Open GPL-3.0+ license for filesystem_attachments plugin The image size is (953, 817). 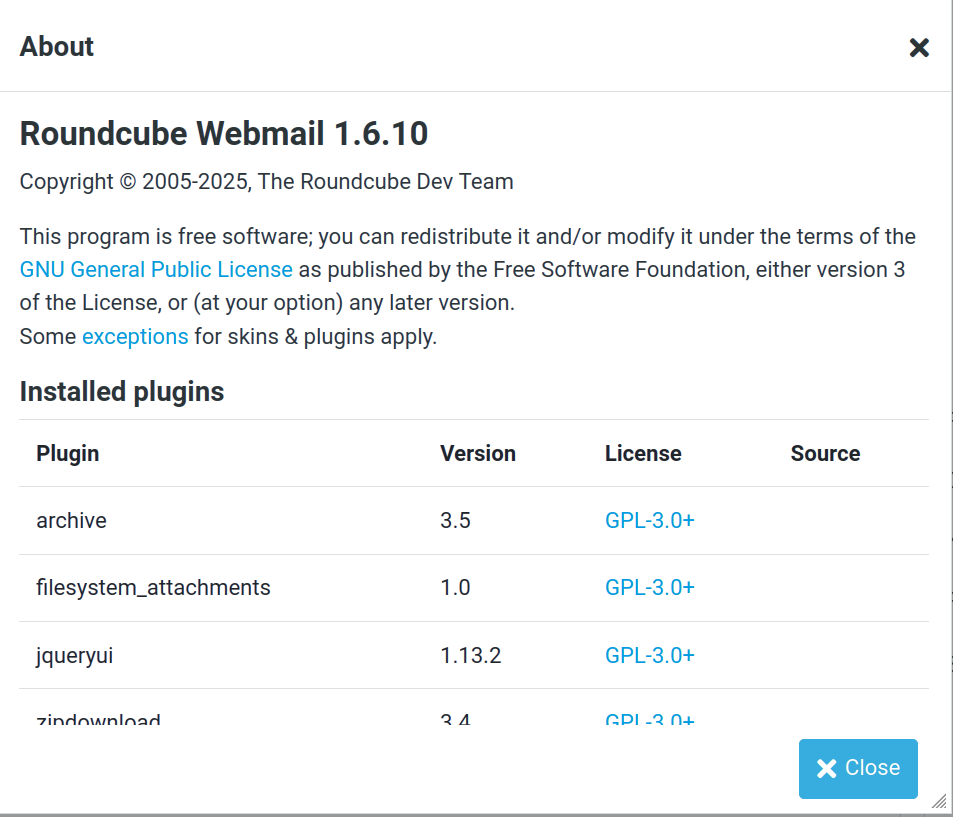[x=649, y=587]
